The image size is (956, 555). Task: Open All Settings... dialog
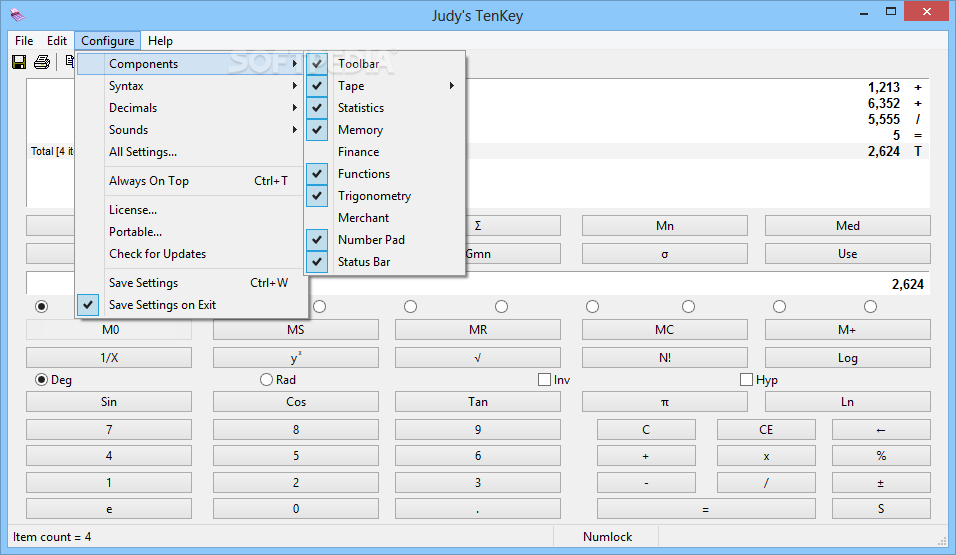(x=191, y=152)
